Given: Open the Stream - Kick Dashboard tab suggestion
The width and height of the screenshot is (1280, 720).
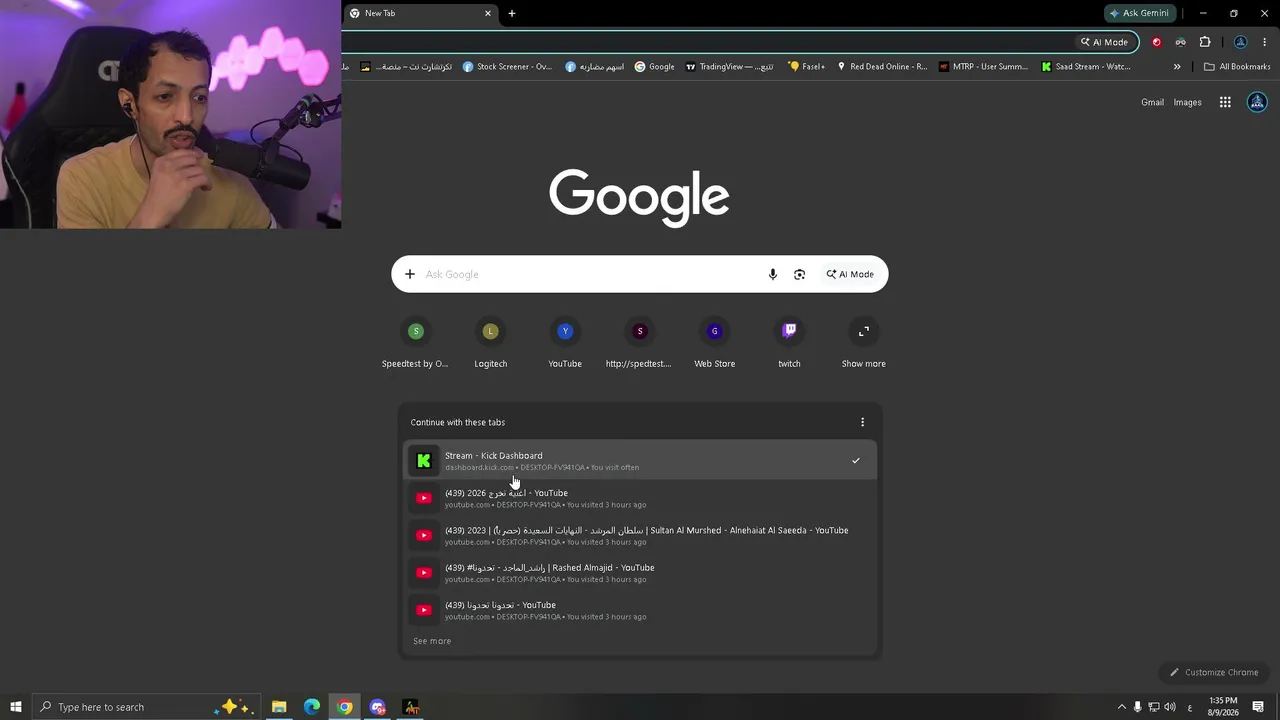Looking at the screenshot, I should click(640, 460).
